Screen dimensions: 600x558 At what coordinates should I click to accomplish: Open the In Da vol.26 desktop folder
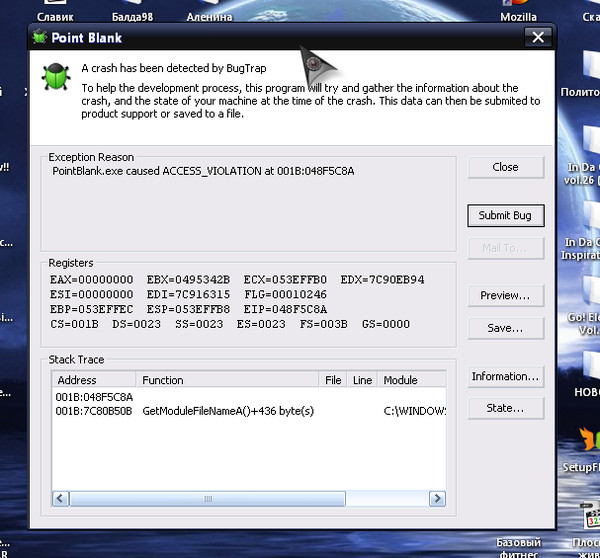click(584, 157)
